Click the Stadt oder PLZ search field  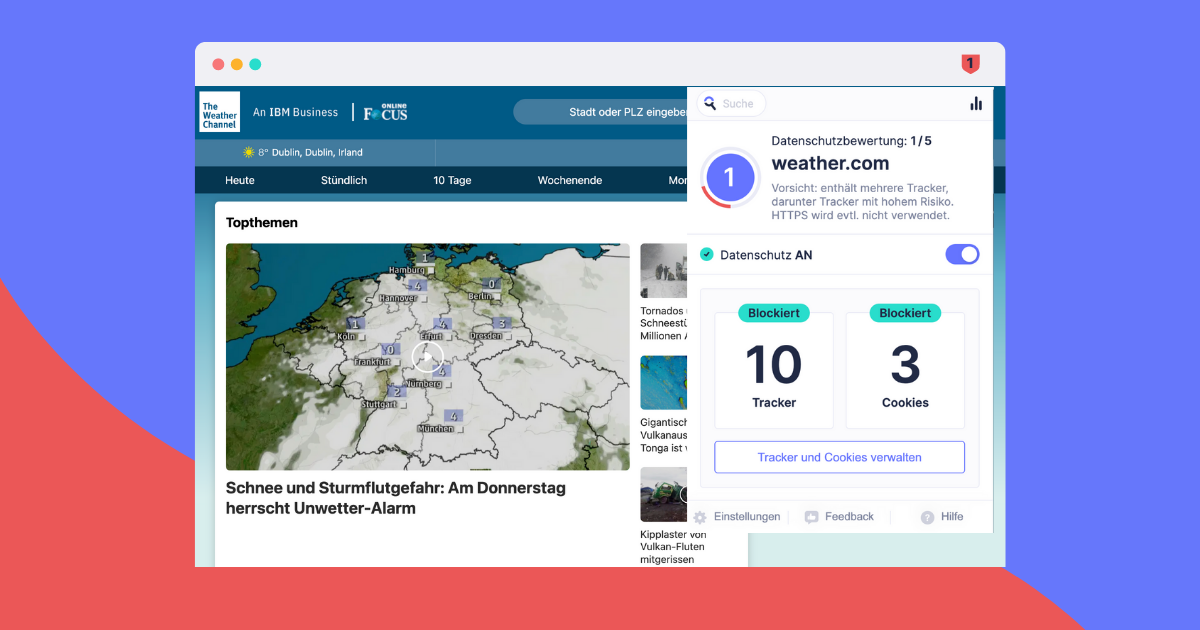click(600, 112)
